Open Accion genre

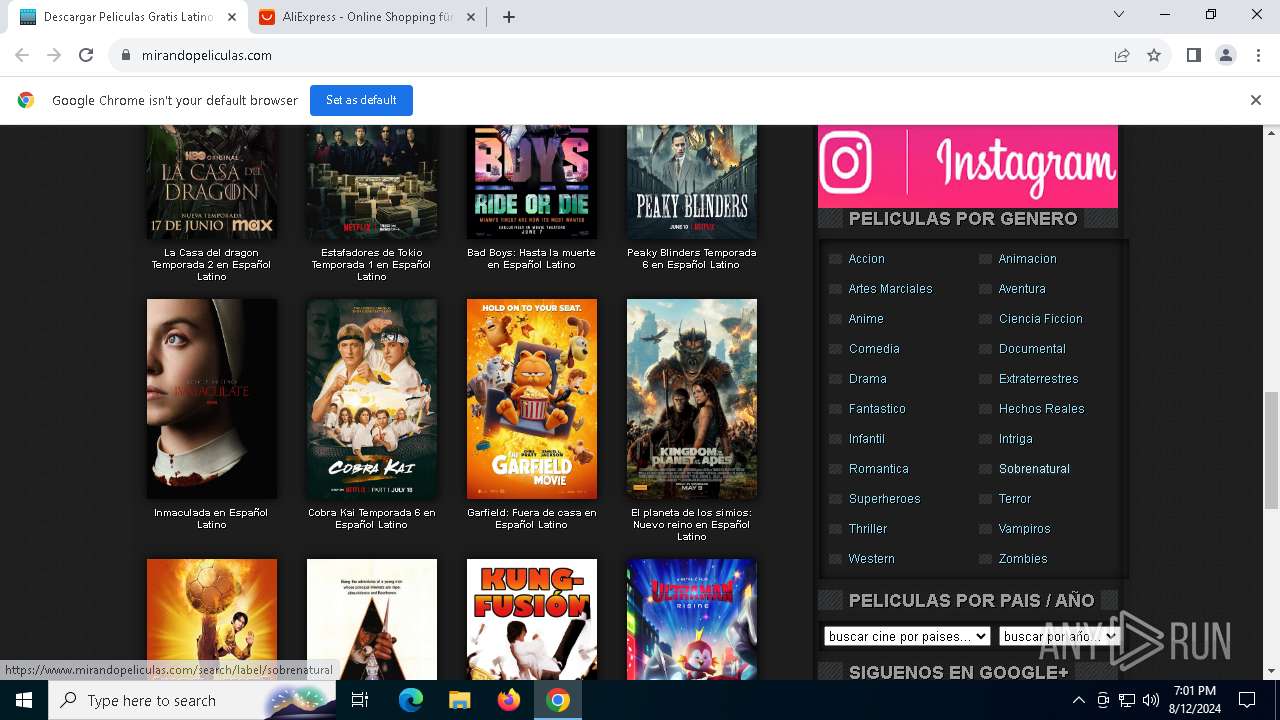click(866, 259)
